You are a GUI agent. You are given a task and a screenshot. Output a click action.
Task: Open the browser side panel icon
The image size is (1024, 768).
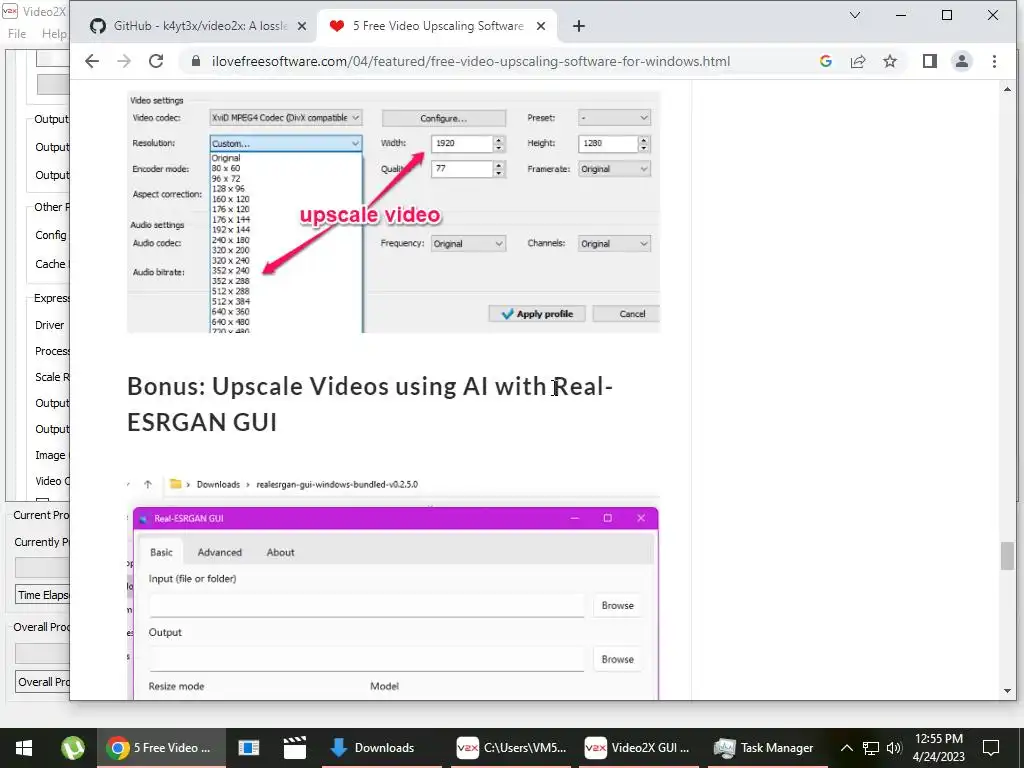tap(929, 61)
